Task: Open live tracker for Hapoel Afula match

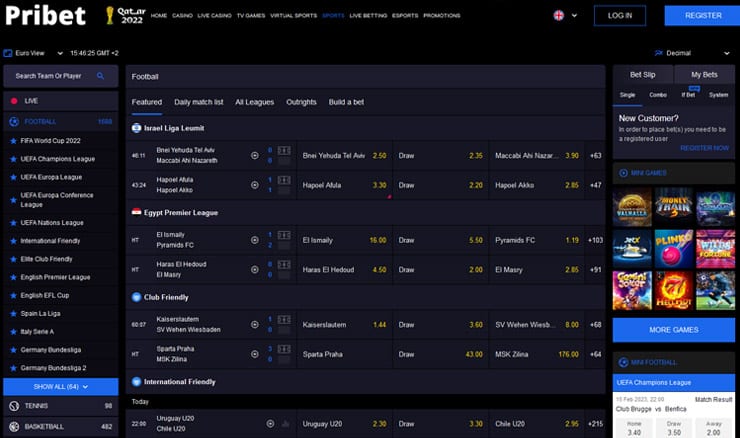Action: point(255,185)
